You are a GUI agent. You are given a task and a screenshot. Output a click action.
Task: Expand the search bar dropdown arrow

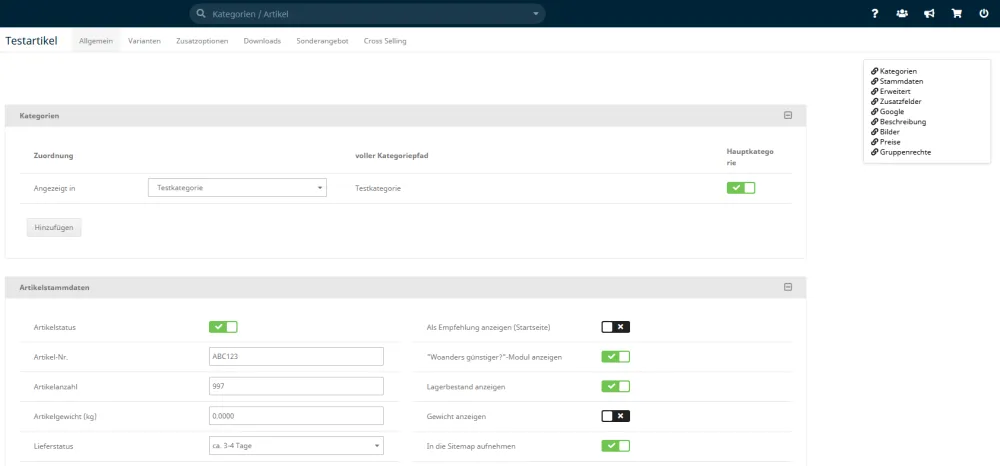(x=536, y=13)
